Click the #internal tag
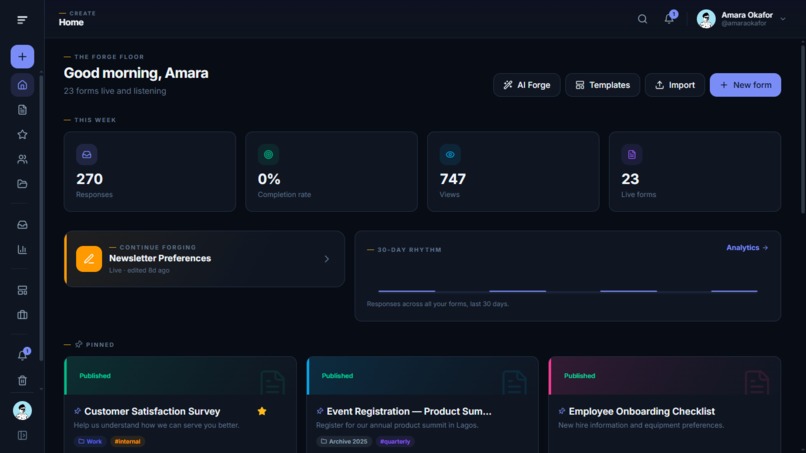The image size is (806, 453). tap(127, 441)
